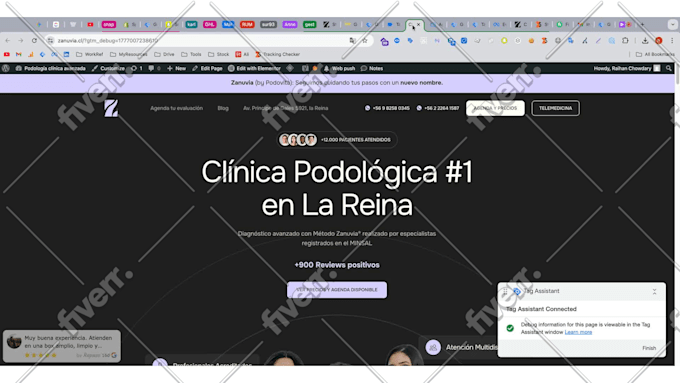680x383 pixels.
Task: Click the Av. Príncipe de Gales address link
Action: 285,108
